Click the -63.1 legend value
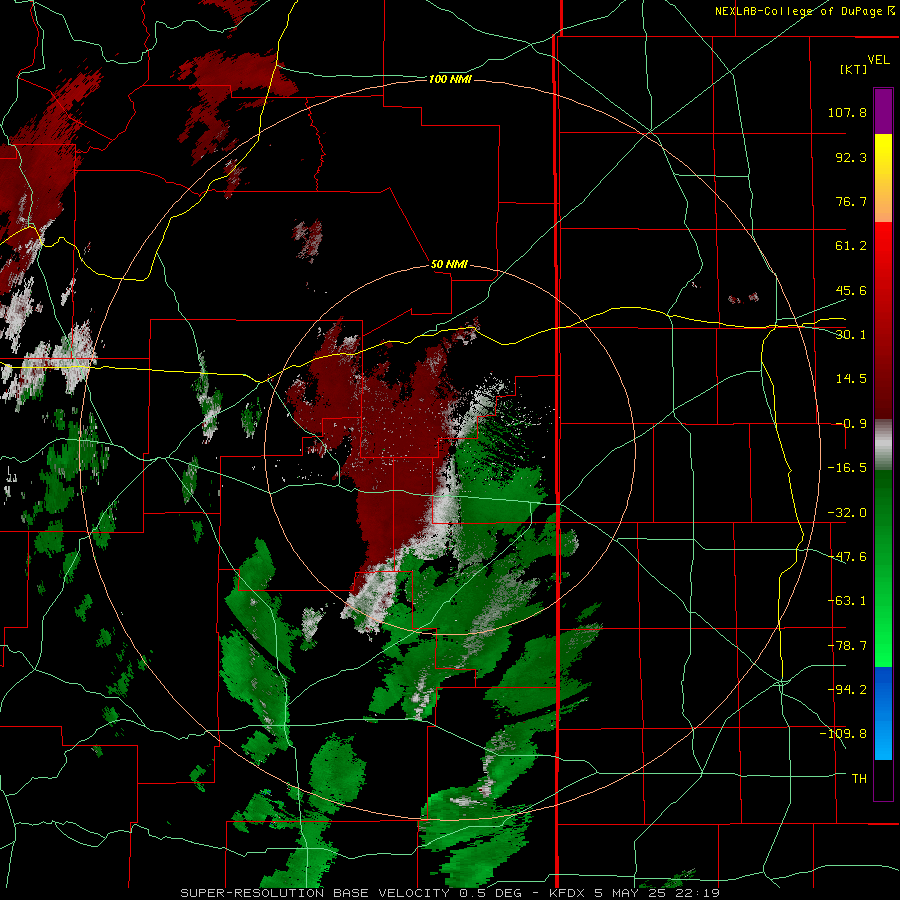The image size is (900, 900). click(847, 601)
